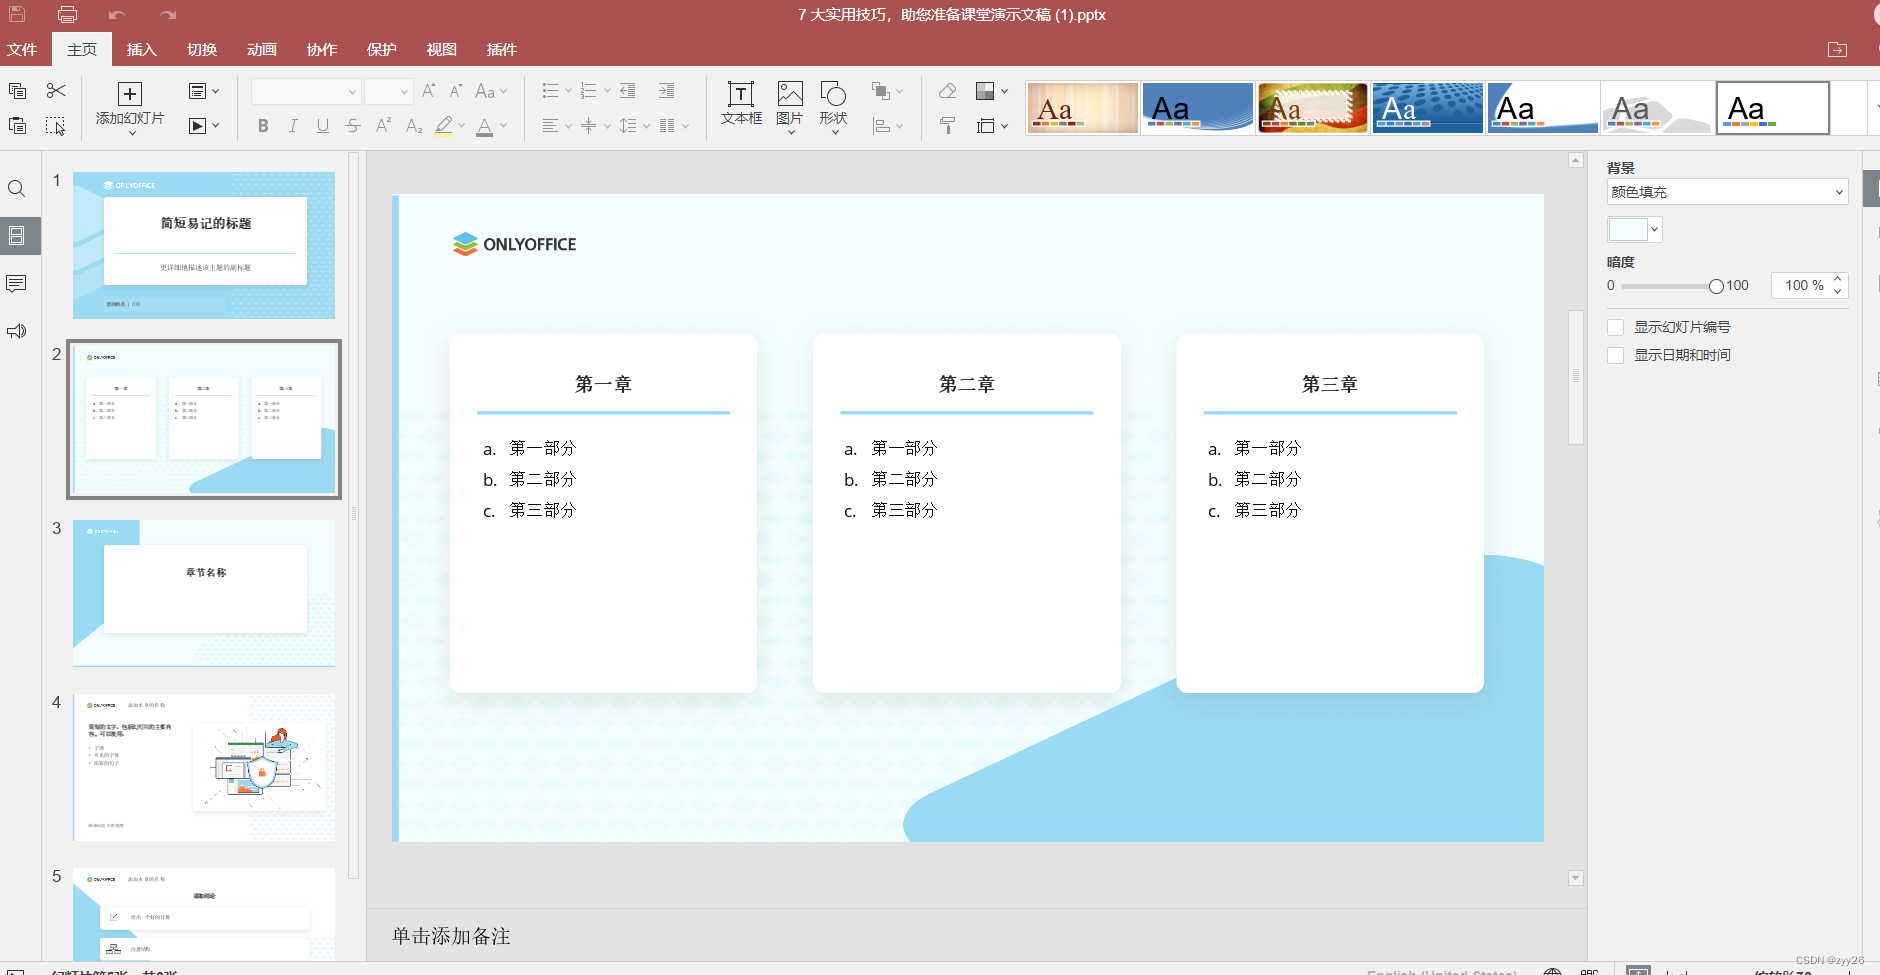Toggle italic formatting
Image resolution: width=1880 pixels, height=975 pixels.
click(x=293, y=125)
